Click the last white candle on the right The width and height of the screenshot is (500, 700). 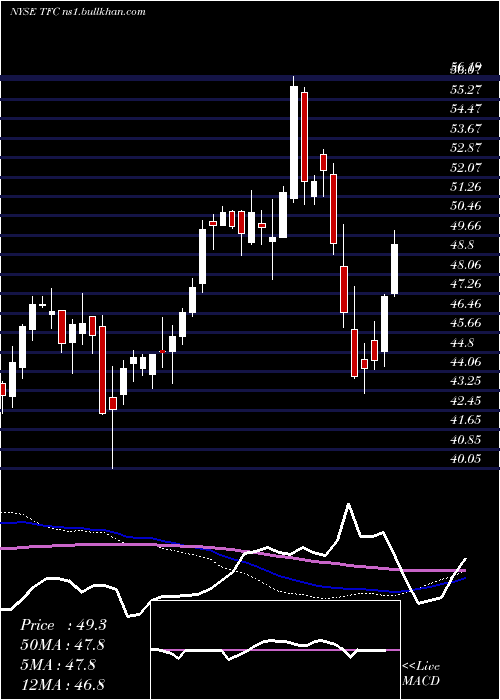pos(395,269)
